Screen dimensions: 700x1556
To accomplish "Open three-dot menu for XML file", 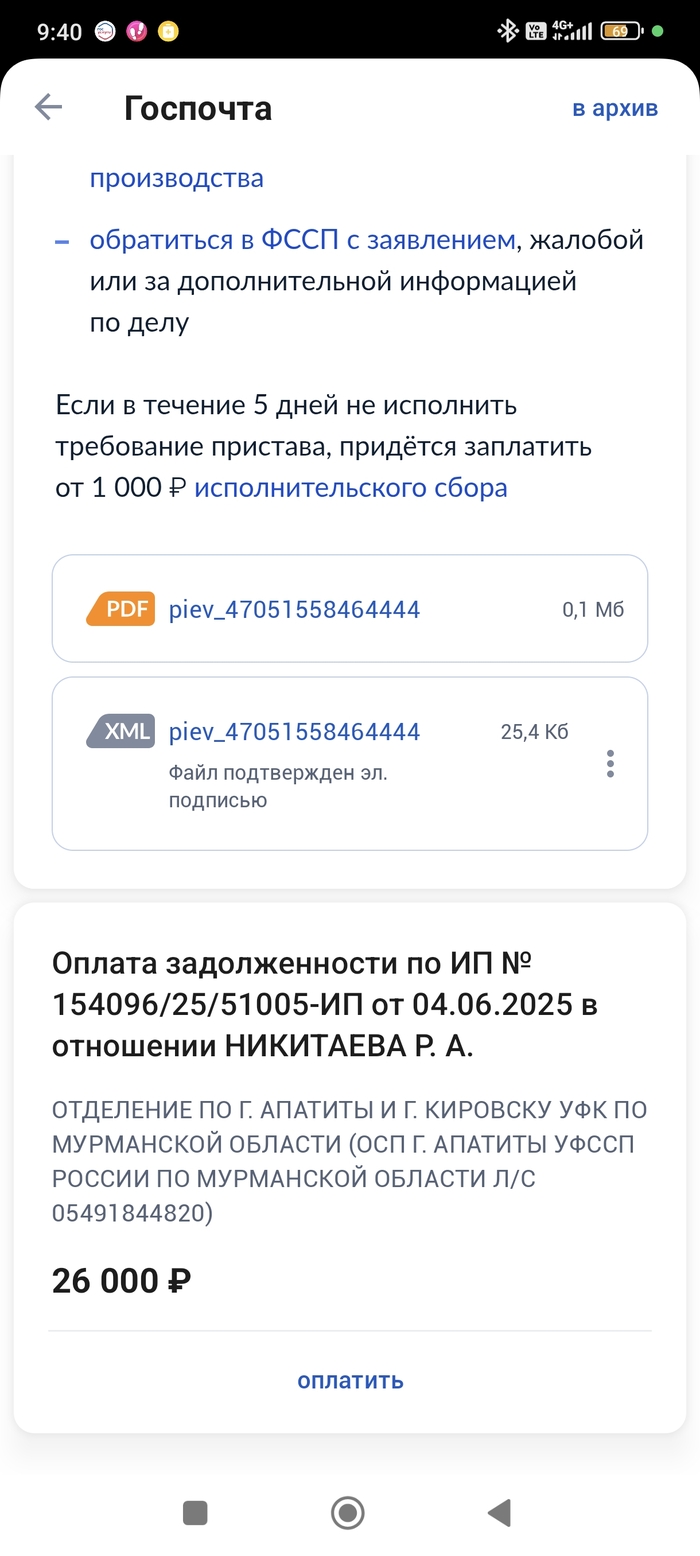I will coord(610,764).
